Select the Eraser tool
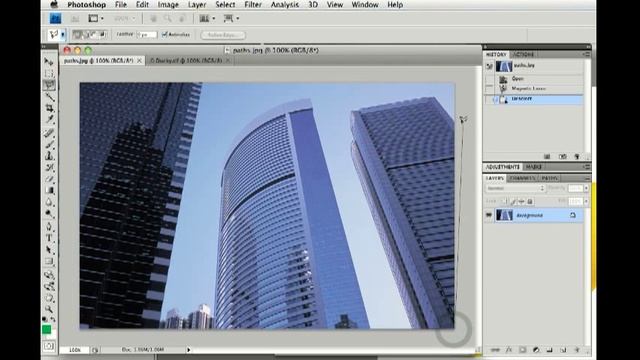Image resolution: width=640 pixels, height=360 pixels. pos(49,178)
